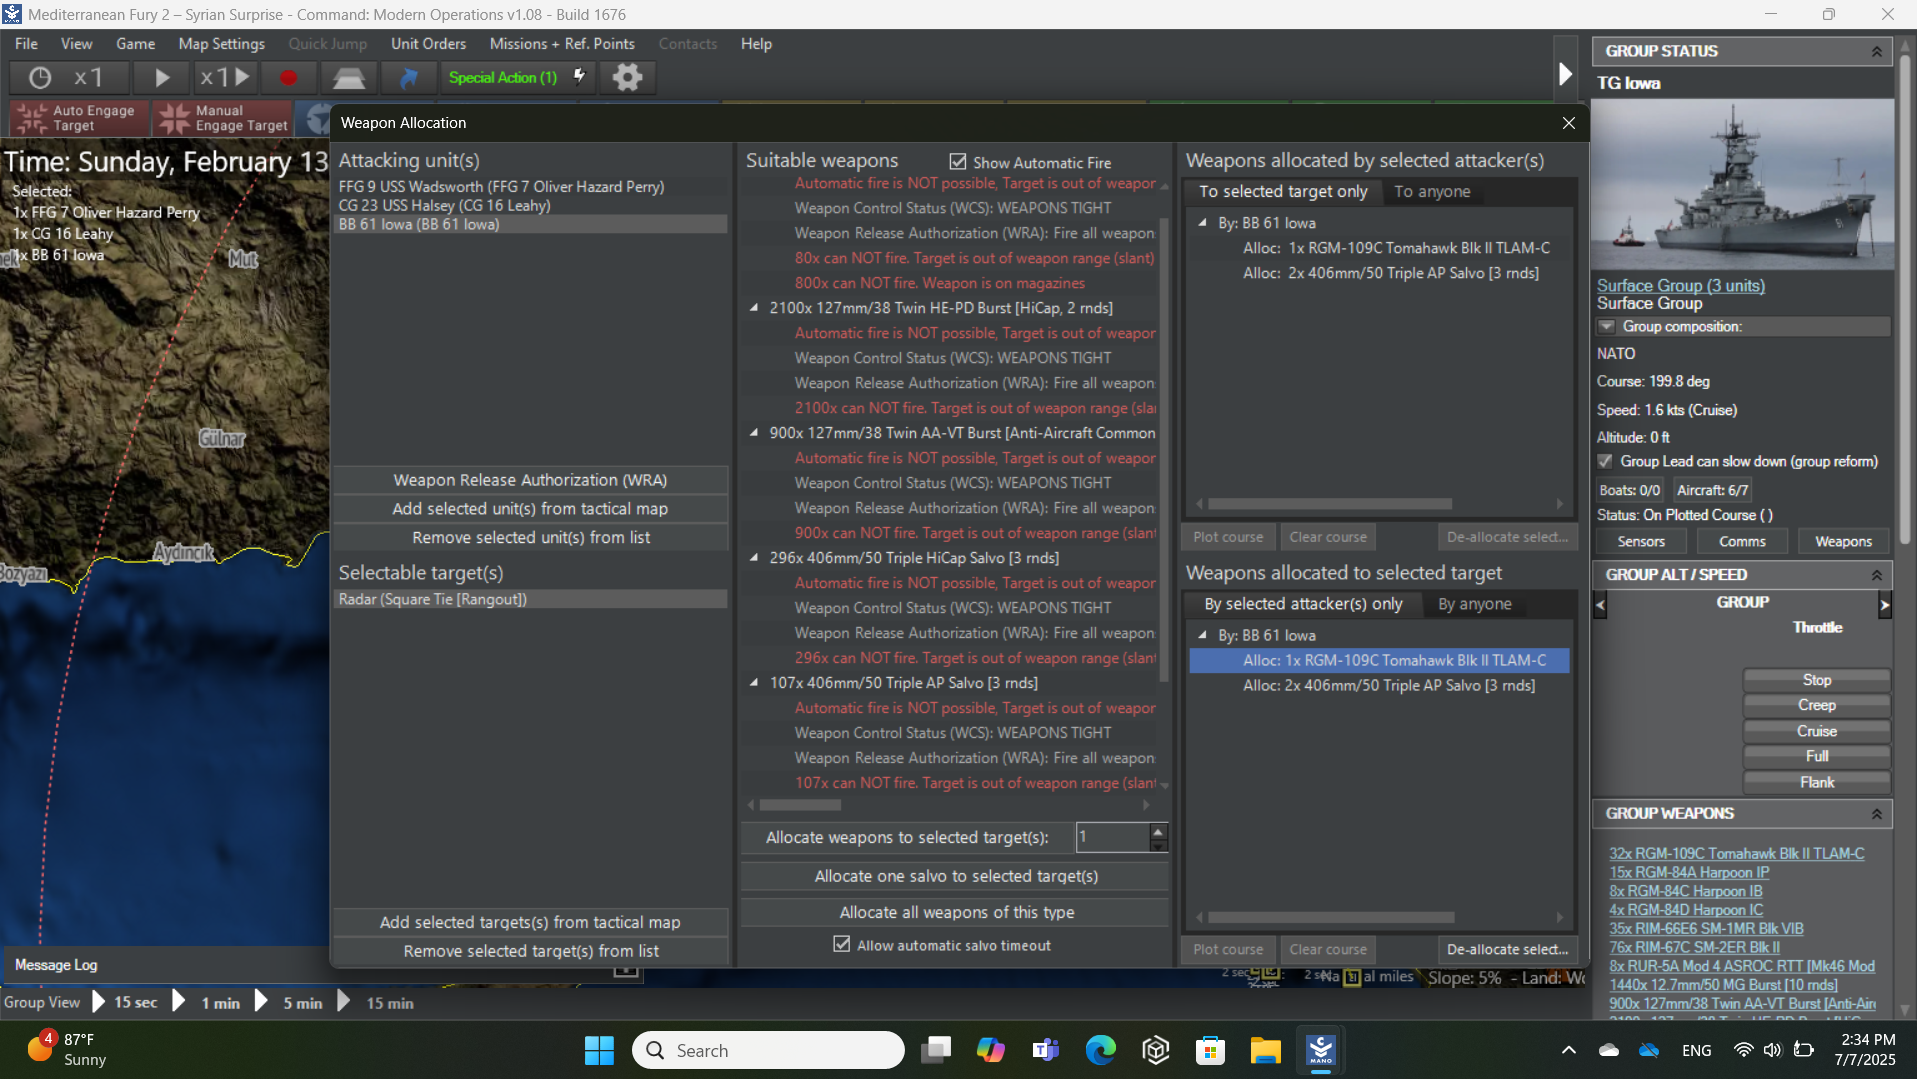Collapse the GROUP ALT / SPEED panel
The height and width of the screenshot is (1079, 1917).
pos(1876,575)
